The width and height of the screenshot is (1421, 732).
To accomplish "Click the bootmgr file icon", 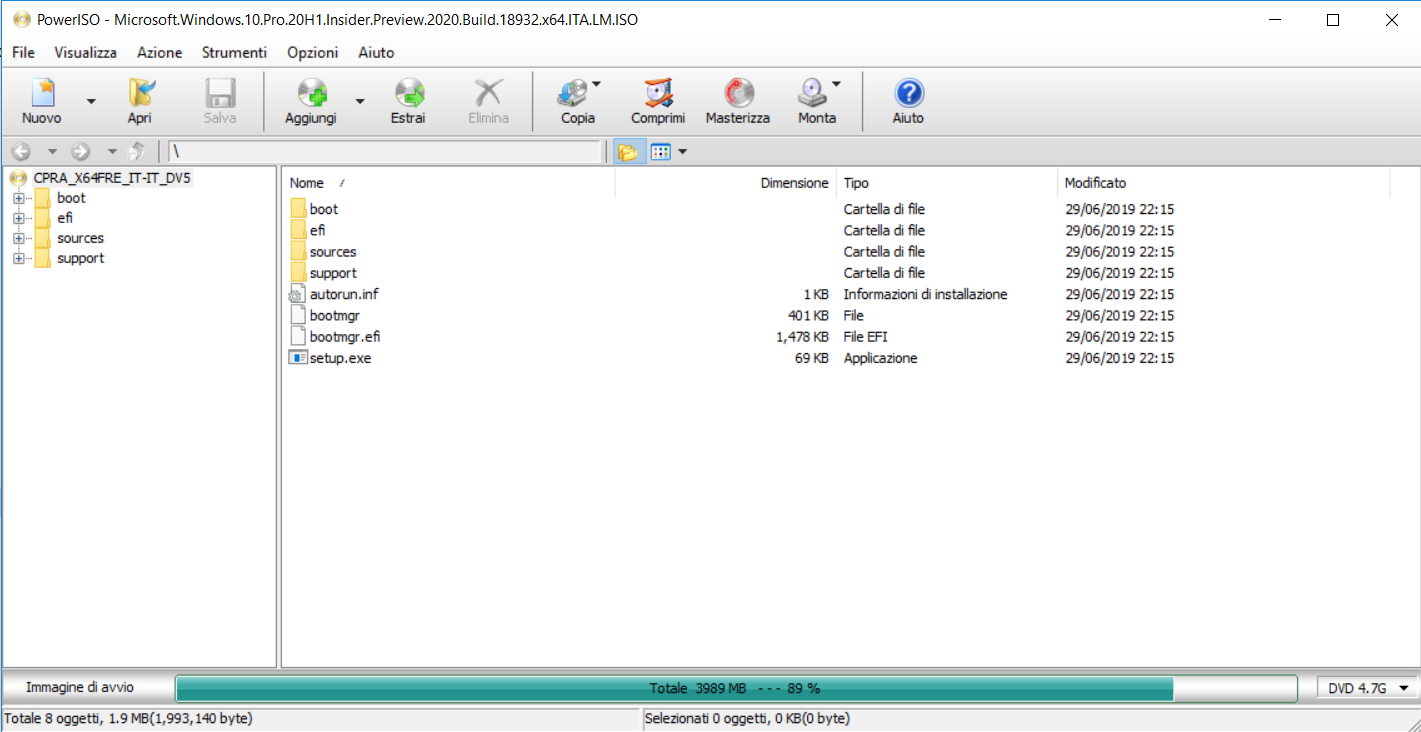I will (298, 315).
